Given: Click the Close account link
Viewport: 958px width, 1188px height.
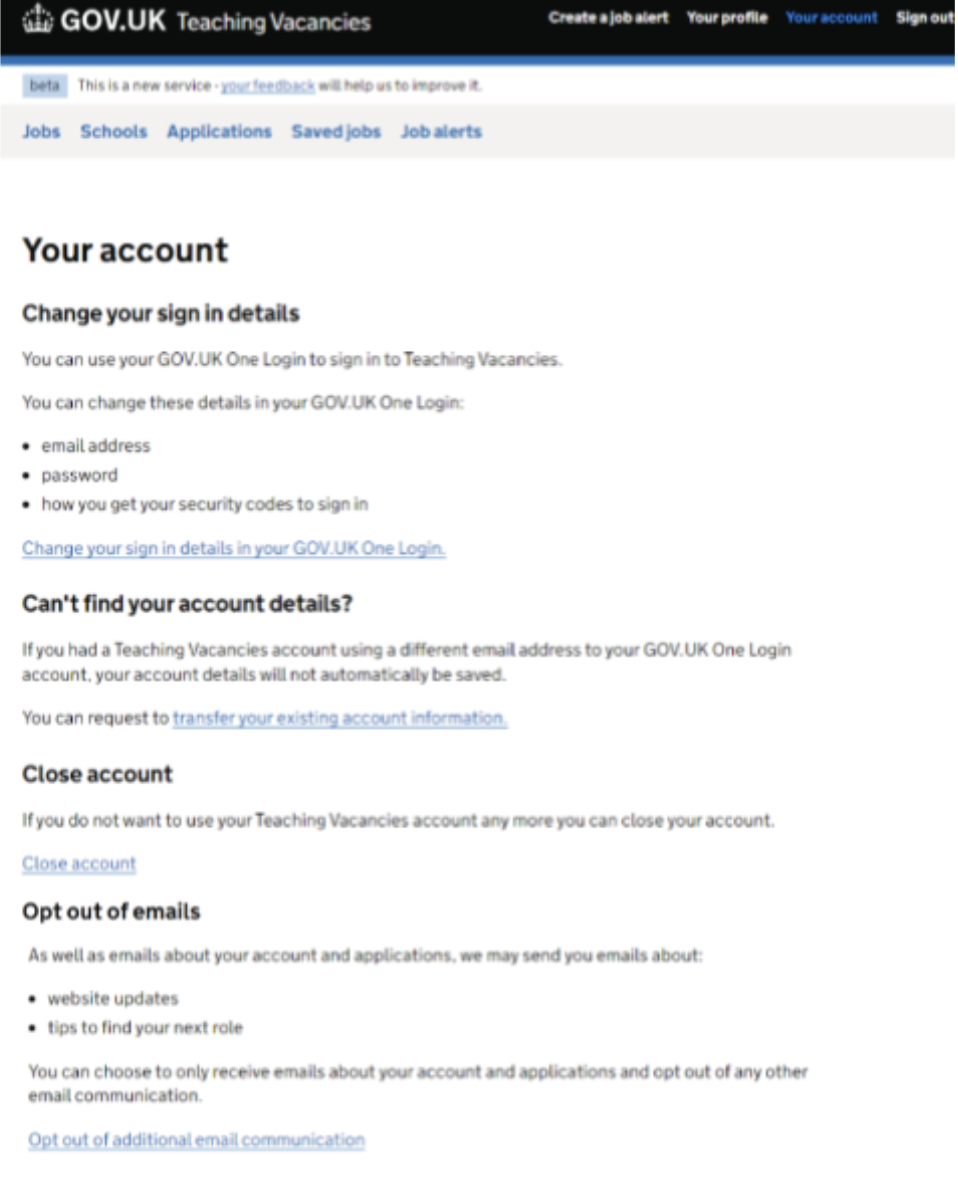Looking at the screenshot, I should [x=79, y=863].
